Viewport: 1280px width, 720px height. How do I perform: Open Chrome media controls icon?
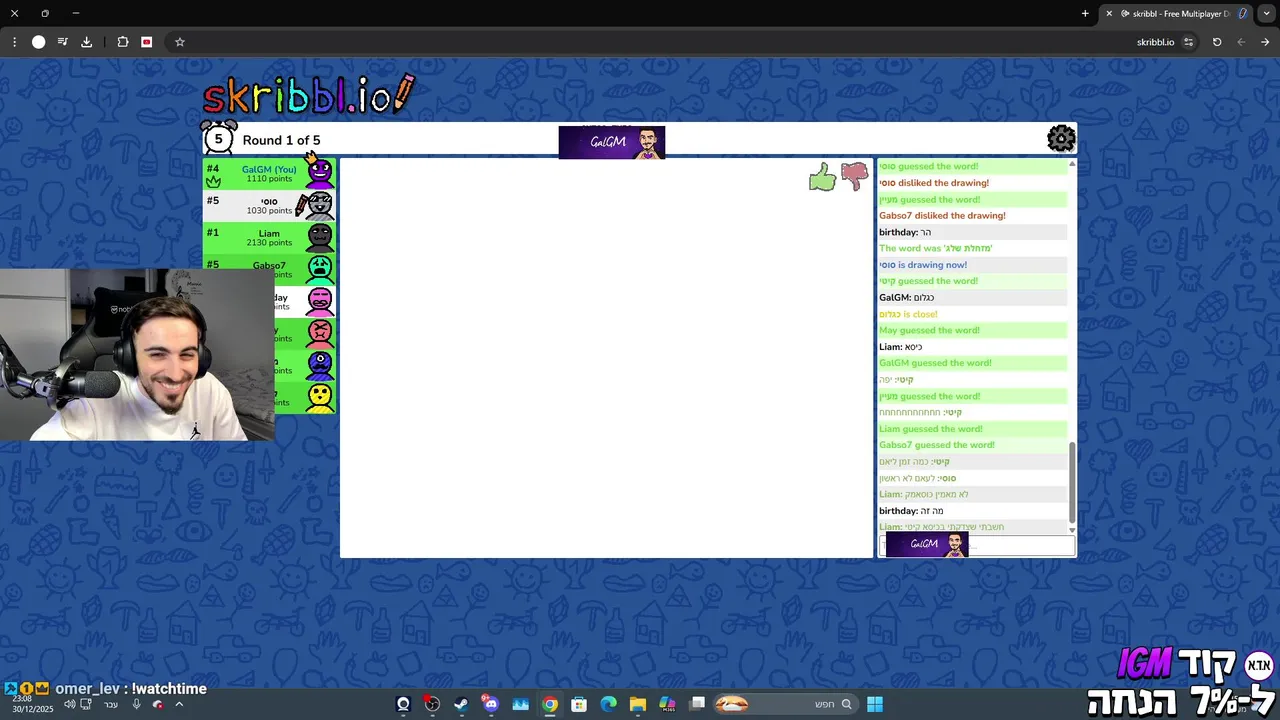[x=62, y=42]
